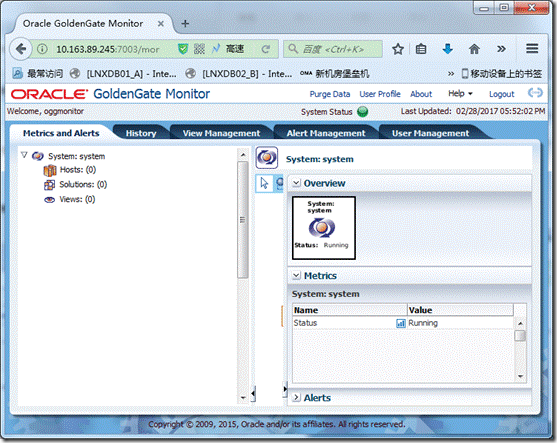Click metrics table scroll down arrow
This screenshot has height=443, width=557.
click(520, 376)
